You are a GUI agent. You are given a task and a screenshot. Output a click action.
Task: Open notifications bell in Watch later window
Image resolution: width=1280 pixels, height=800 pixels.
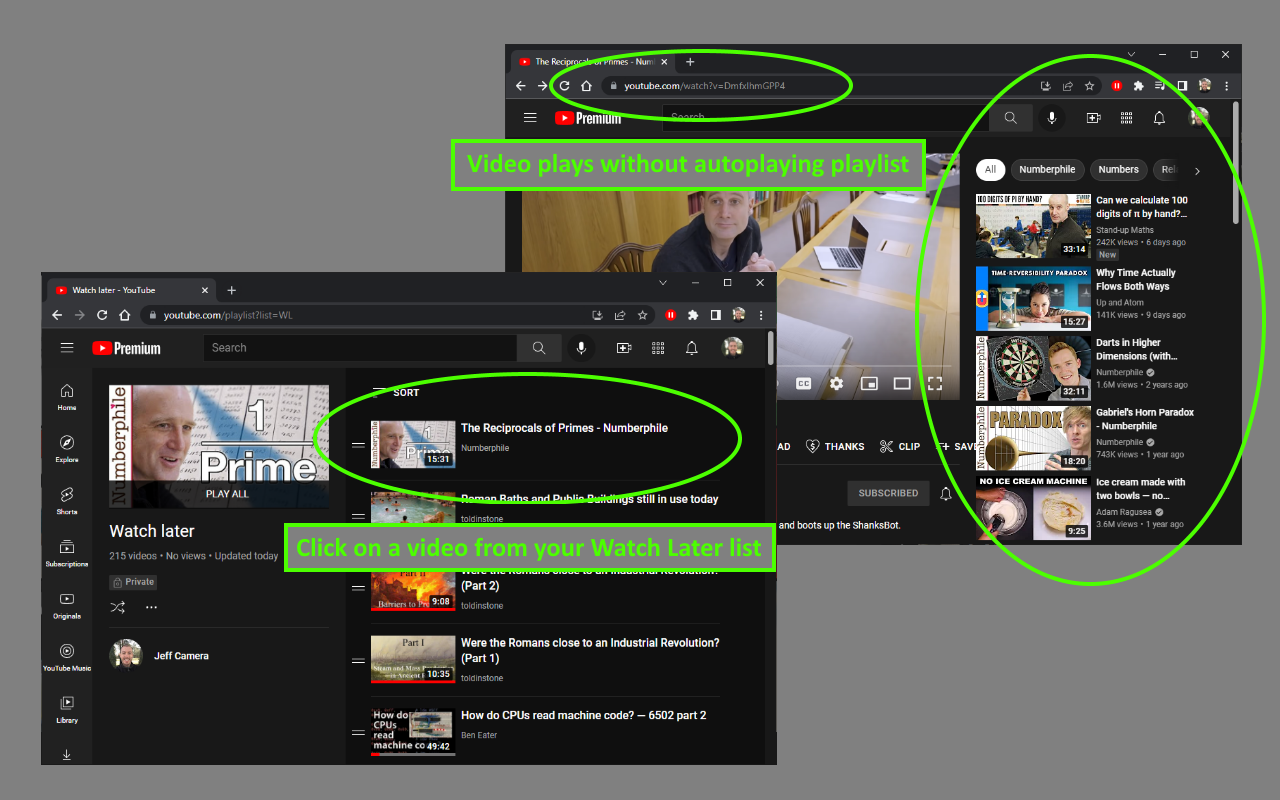pos(692,348)
